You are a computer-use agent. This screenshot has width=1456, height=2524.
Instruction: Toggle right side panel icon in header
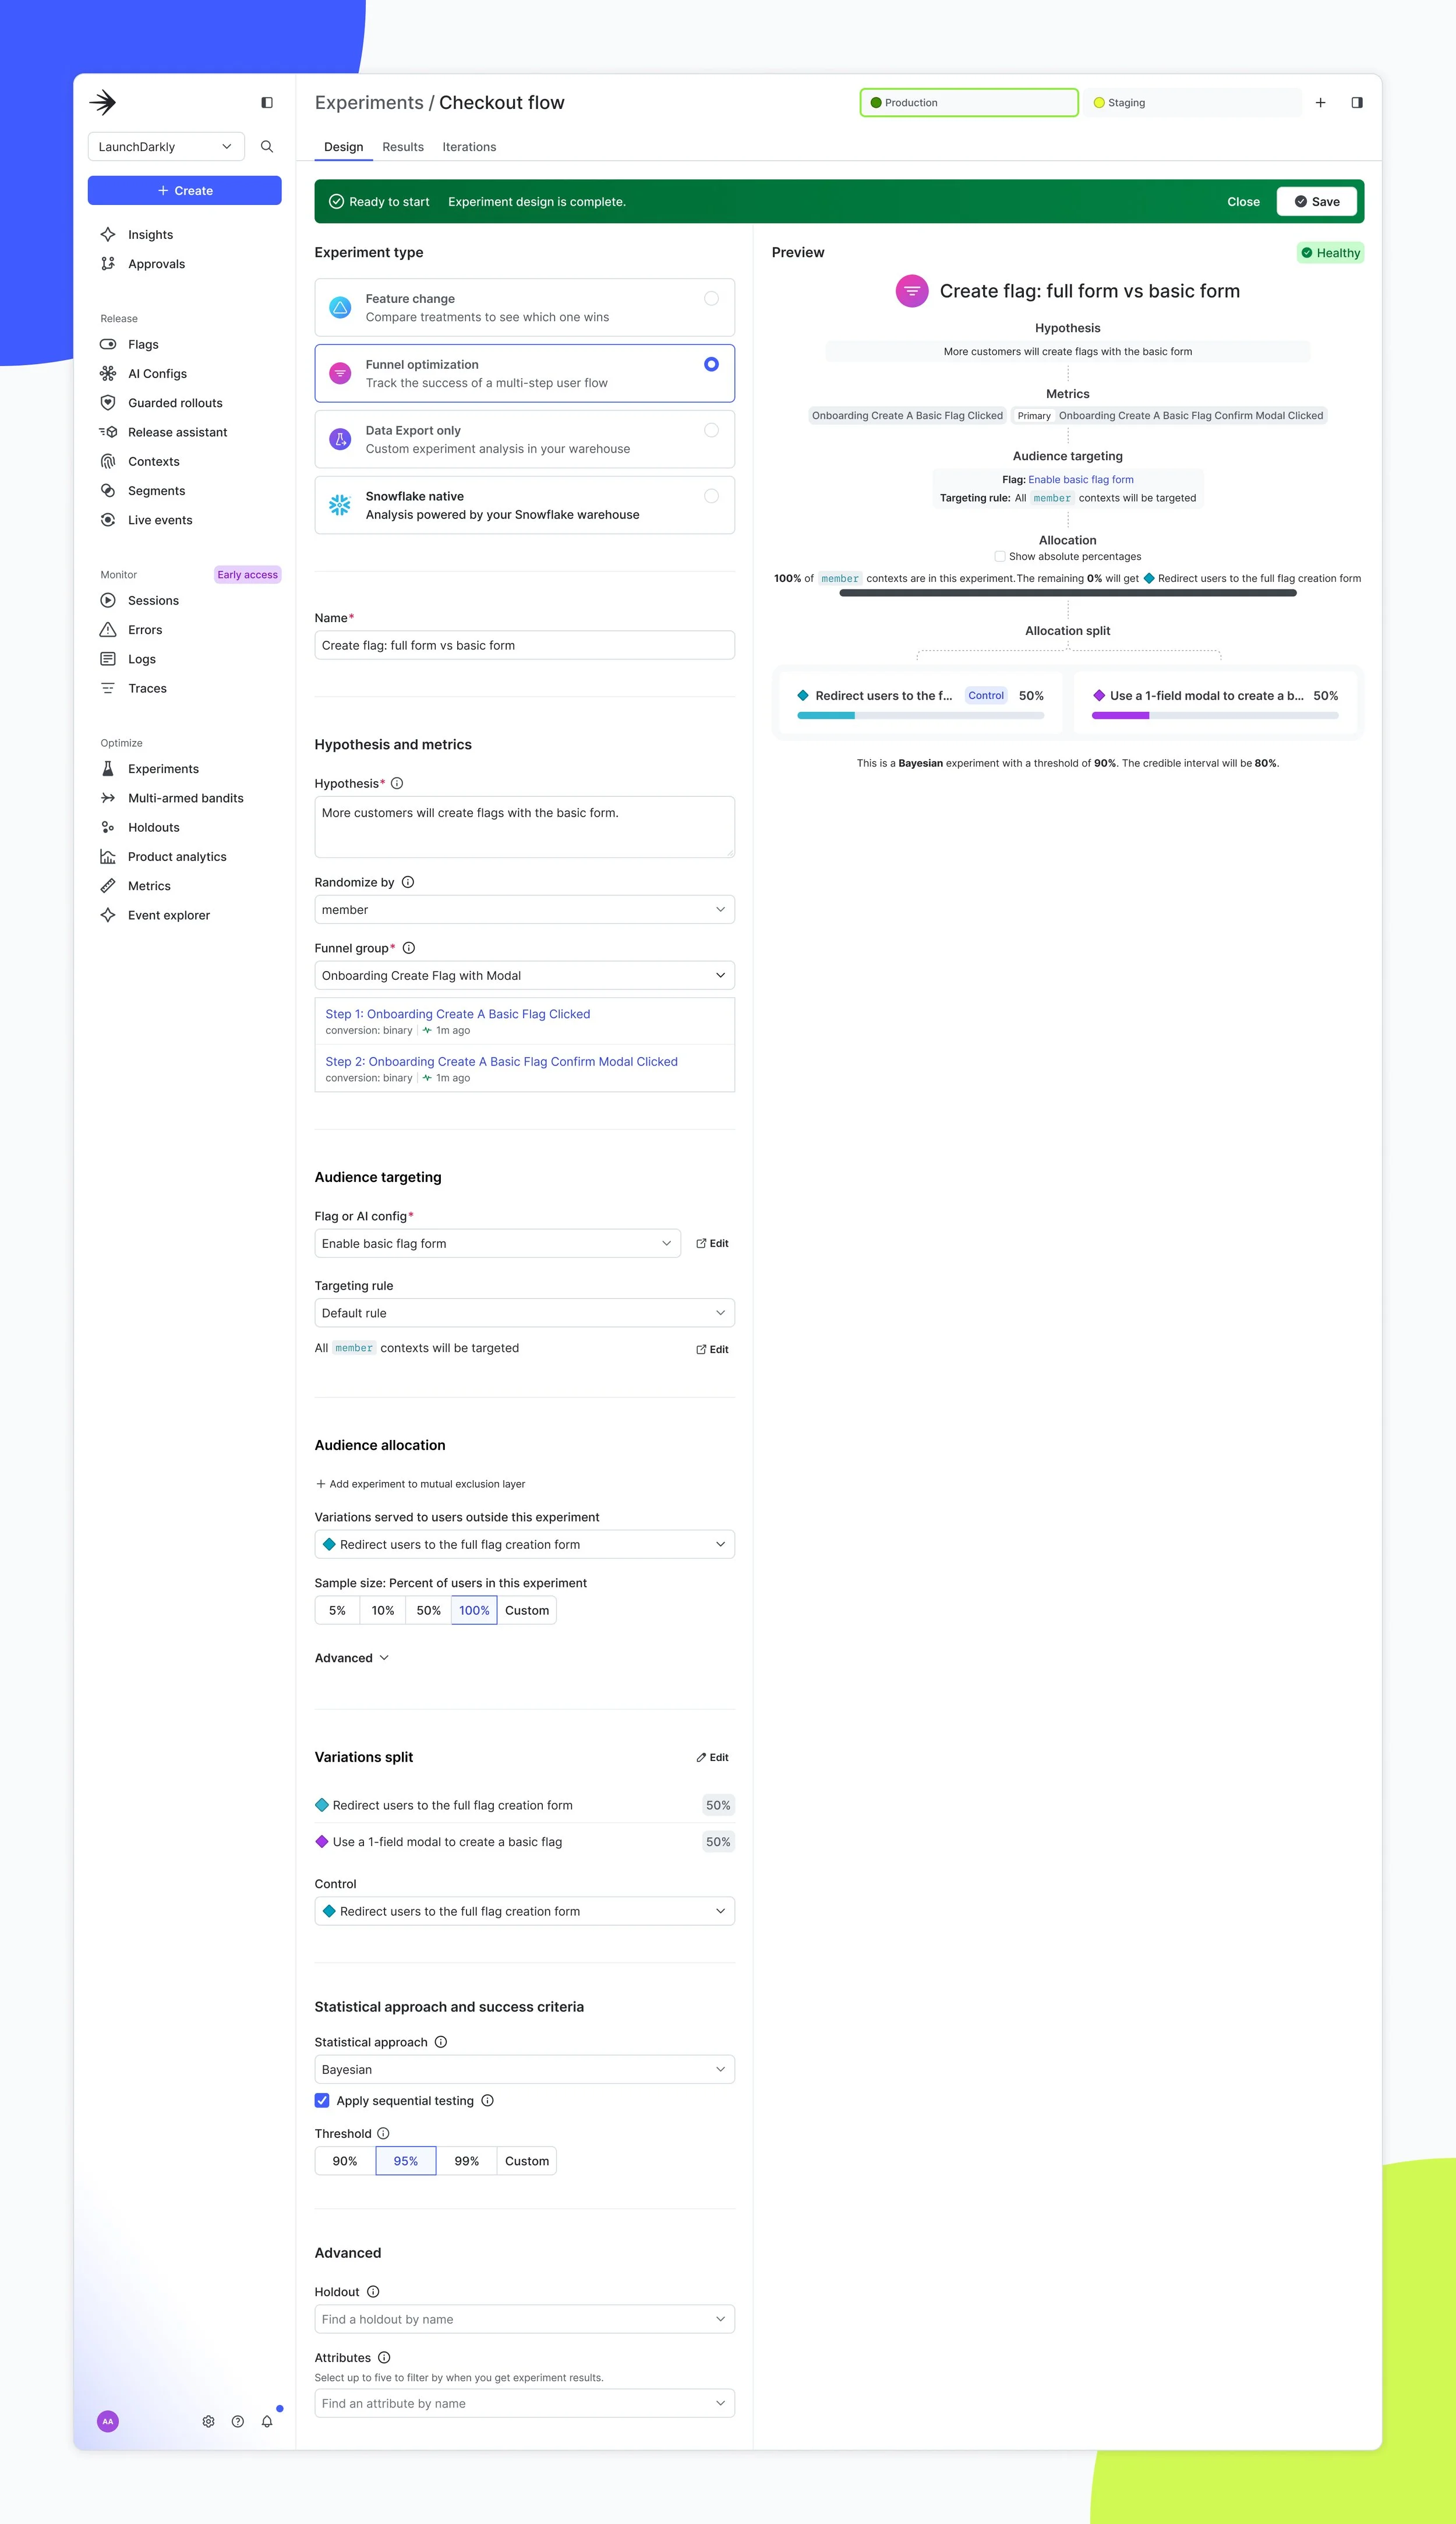[1357, 102]
